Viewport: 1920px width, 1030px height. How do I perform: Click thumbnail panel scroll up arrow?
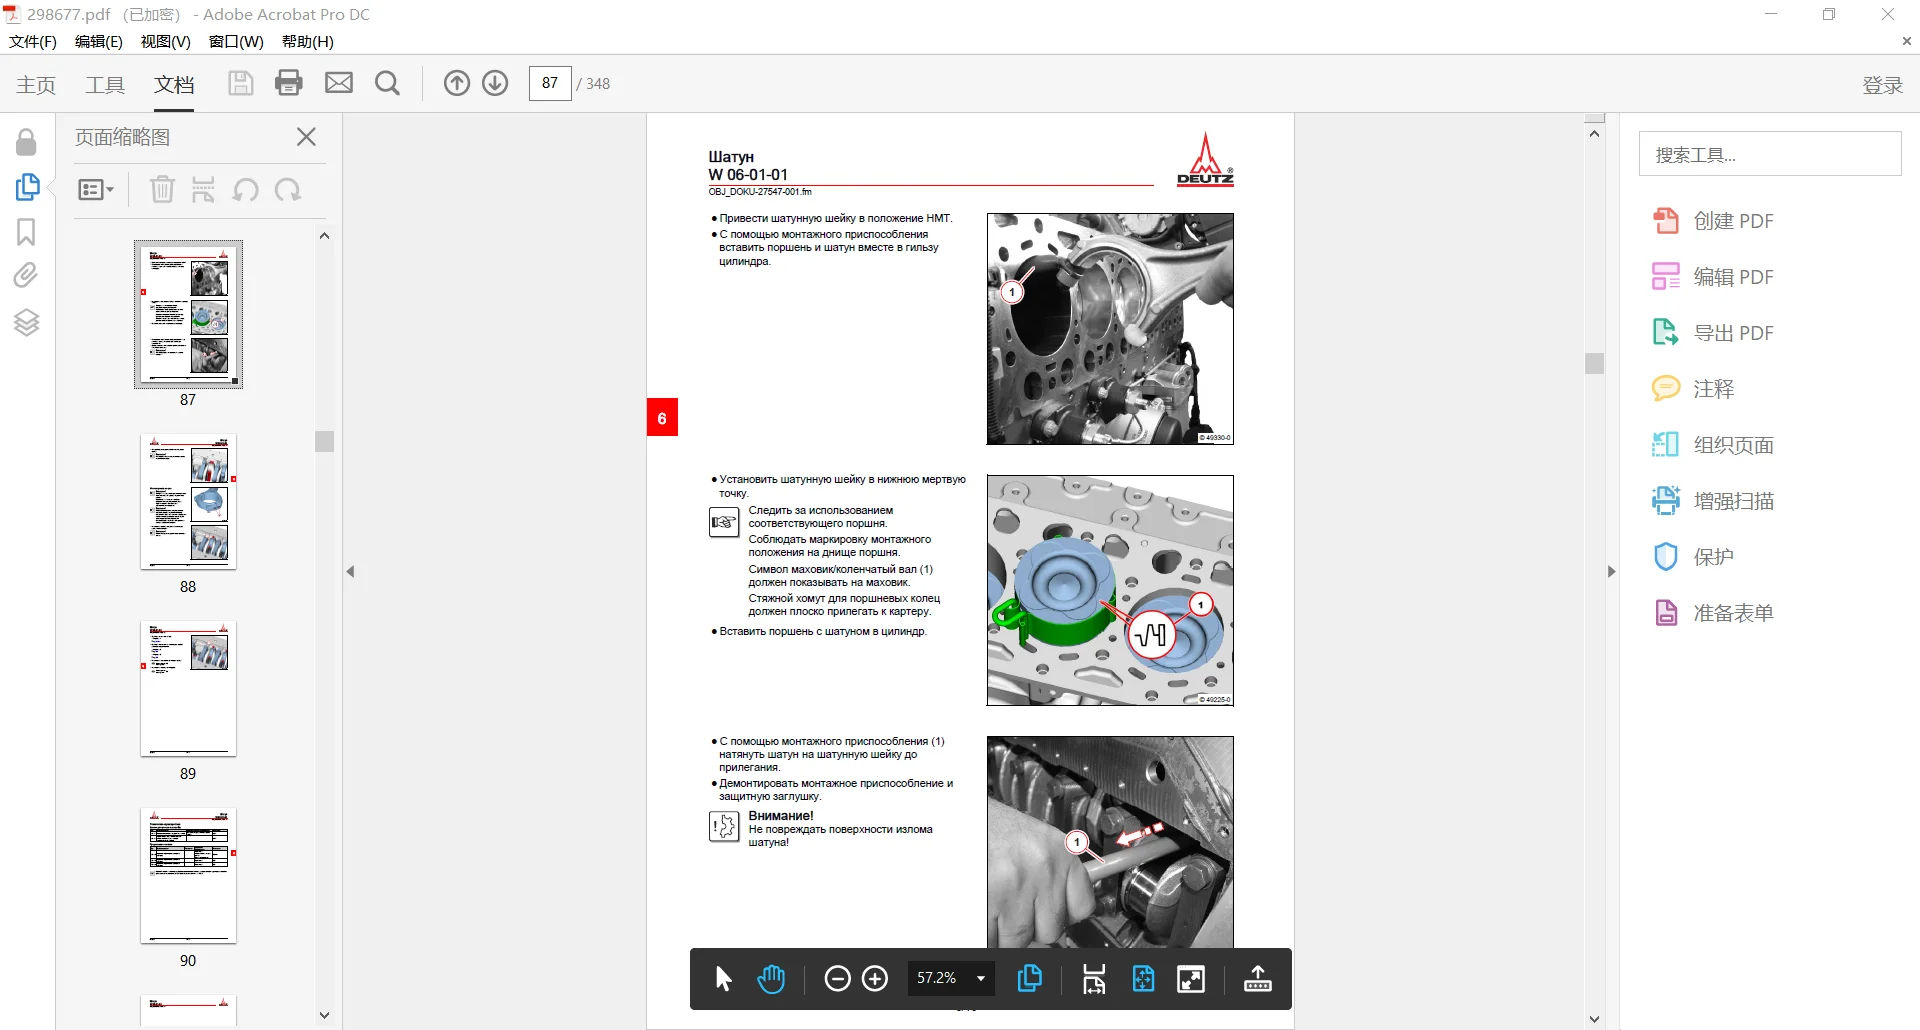coord(324,236)
